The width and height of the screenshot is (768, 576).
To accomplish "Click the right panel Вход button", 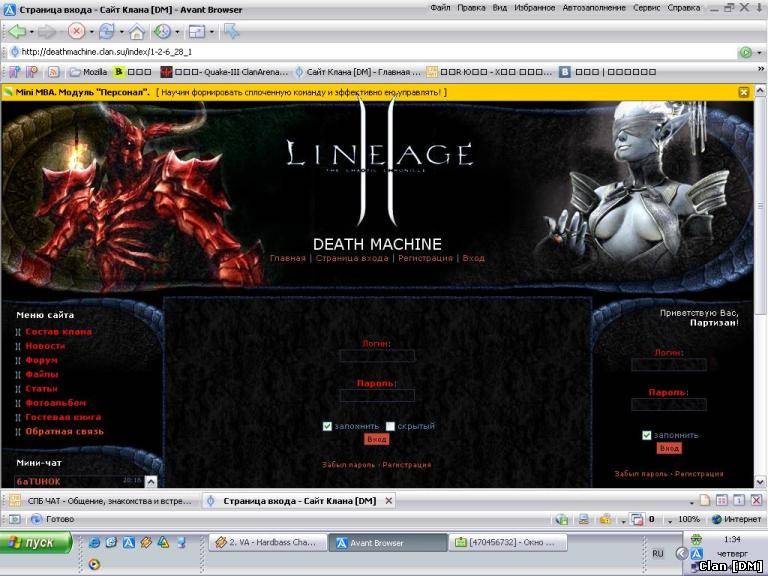I will coord(669,448).
